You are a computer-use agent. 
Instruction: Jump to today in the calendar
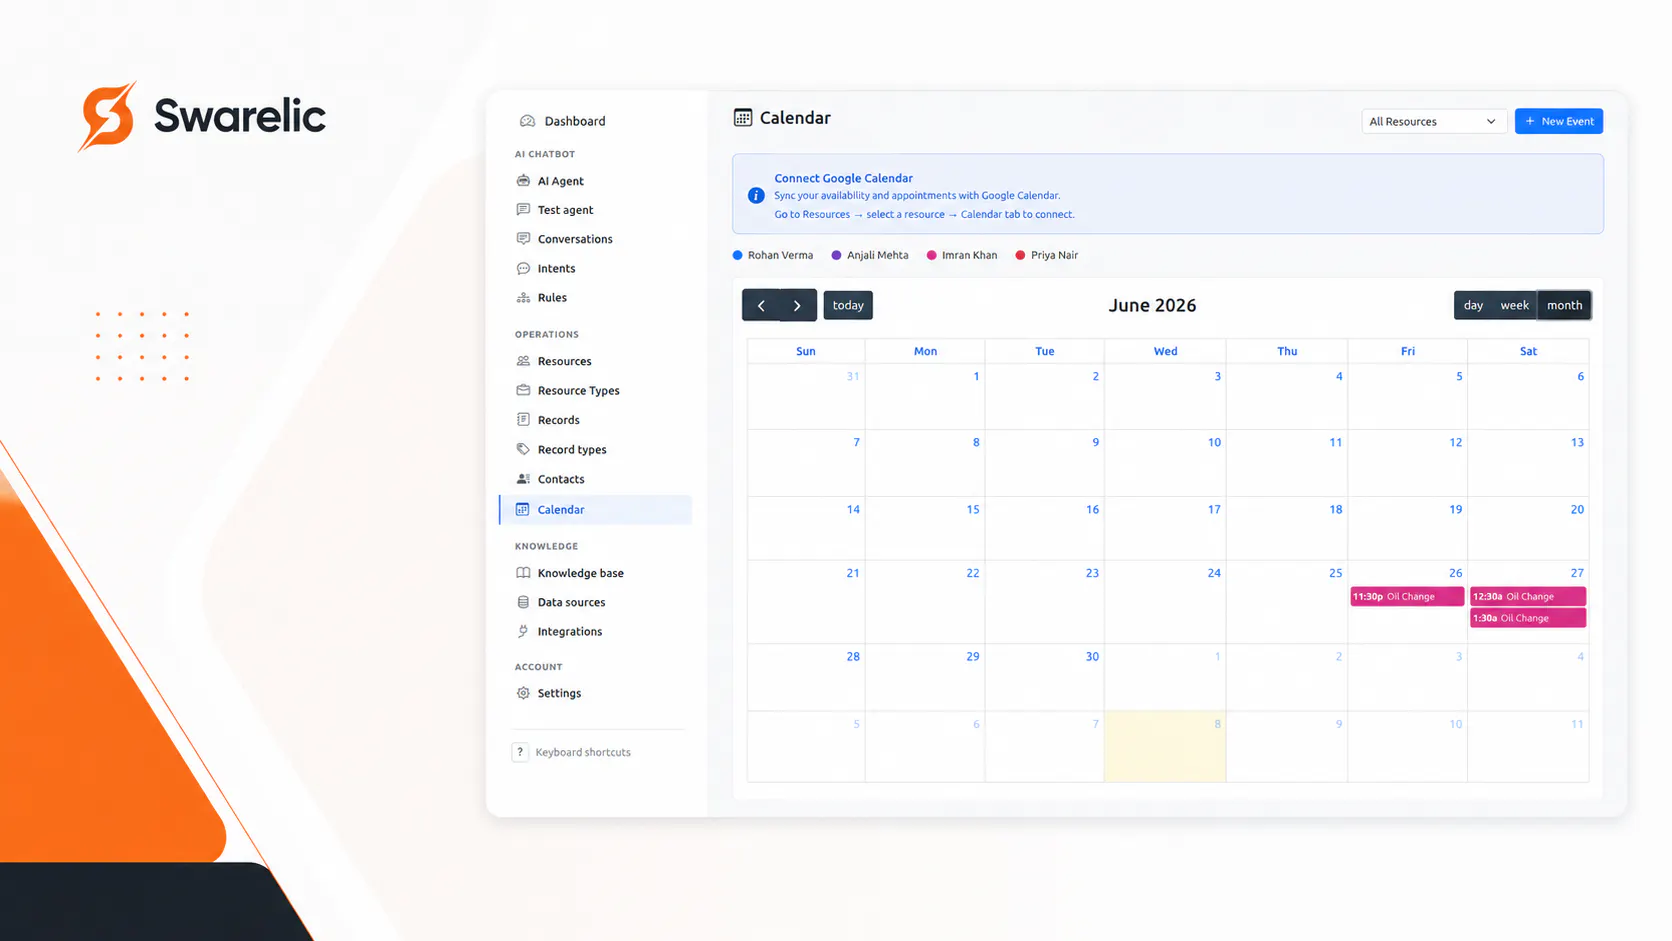[x=848, y=305]
